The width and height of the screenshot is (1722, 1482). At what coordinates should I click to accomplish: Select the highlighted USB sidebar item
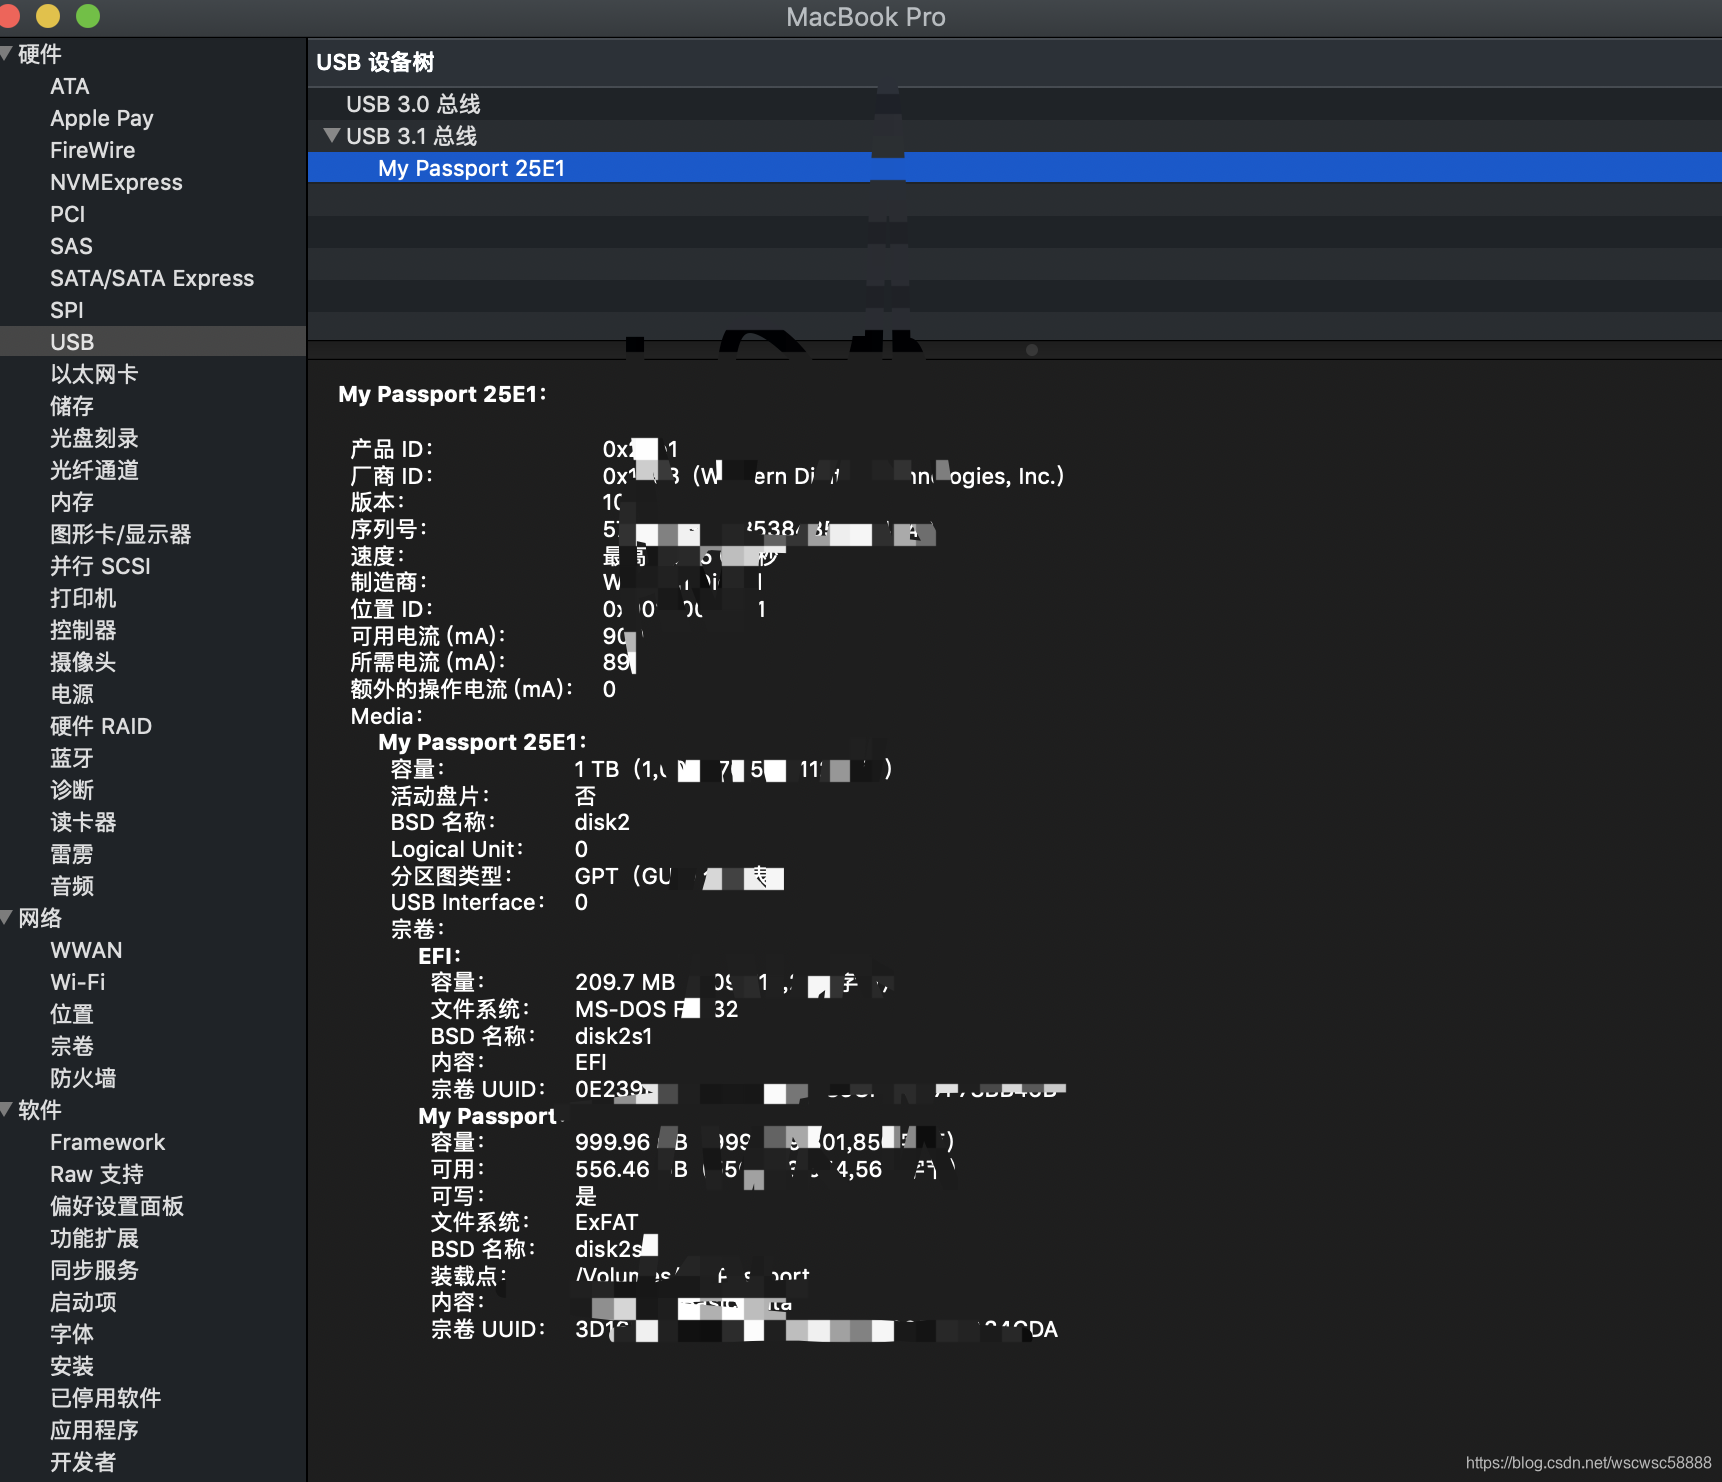153,342
